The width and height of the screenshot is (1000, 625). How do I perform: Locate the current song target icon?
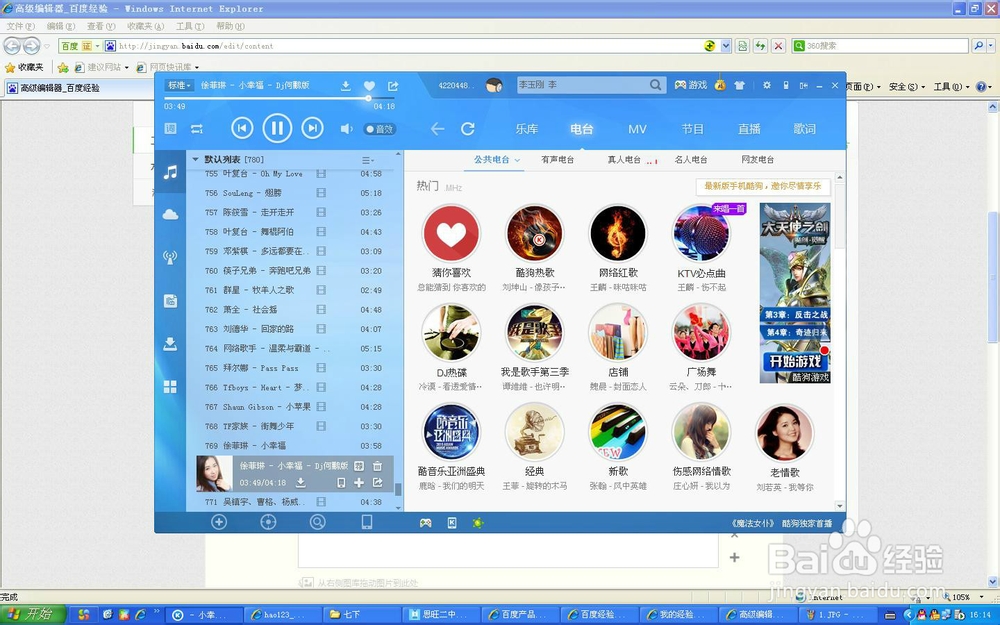(x=268, y=522)
